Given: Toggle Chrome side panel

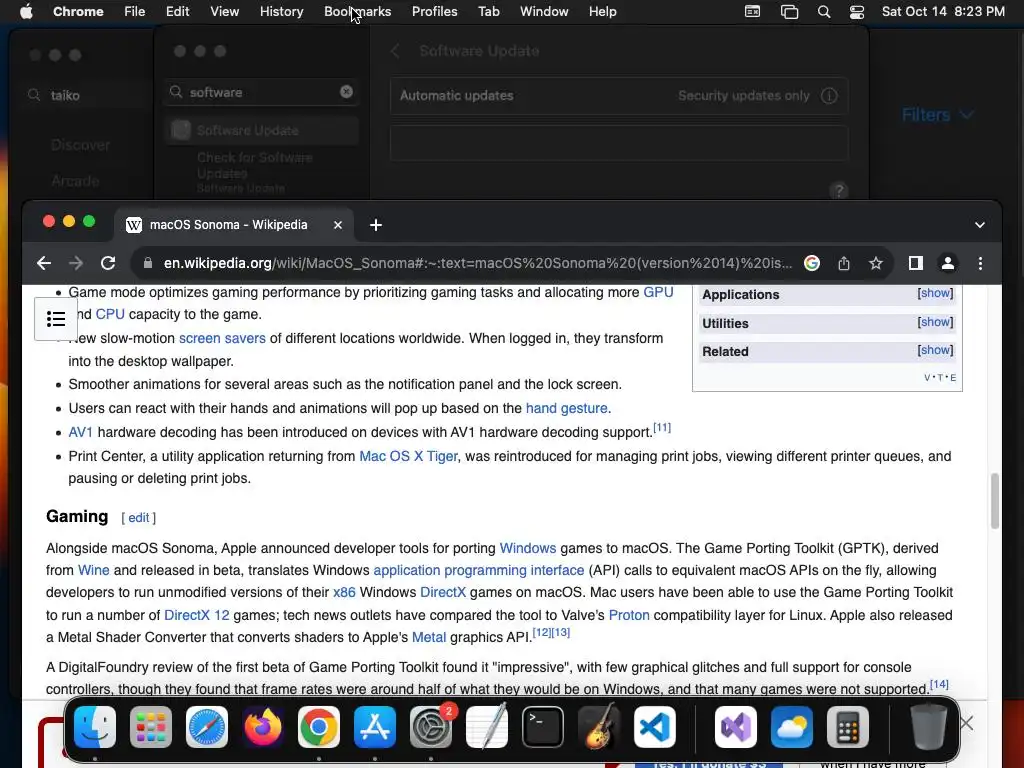Looking at the screenshot, I should (916, 263).
